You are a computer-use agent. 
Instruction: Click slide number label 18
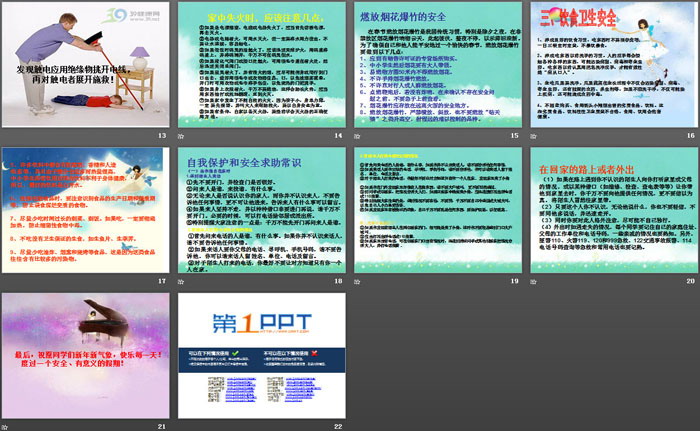338,281
